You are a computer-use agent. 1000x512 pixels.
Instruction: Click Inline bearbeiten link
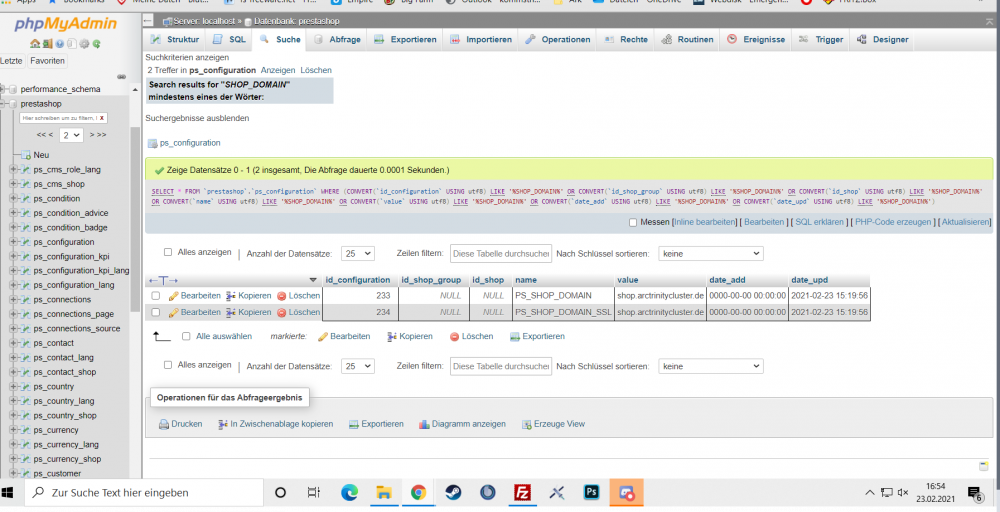coord(704,223)
